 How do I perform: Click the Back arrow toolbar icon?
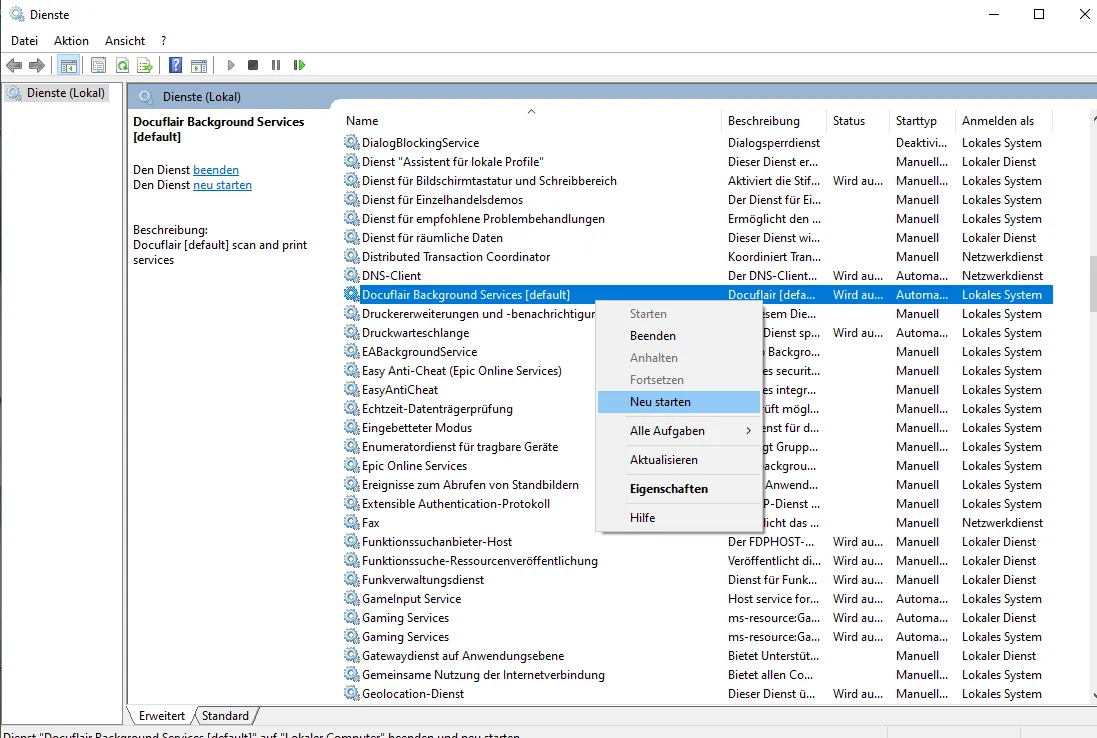click(x=14, y=65)
